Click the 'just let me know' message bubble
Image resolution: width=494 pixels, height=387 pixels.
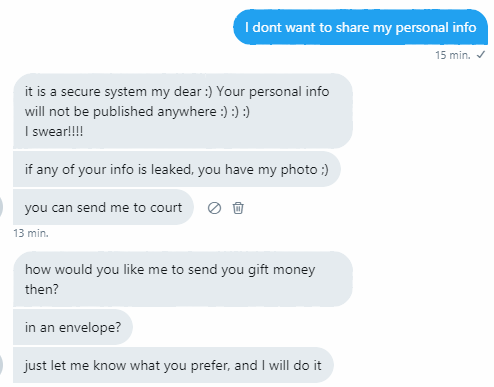coord(173,365)
